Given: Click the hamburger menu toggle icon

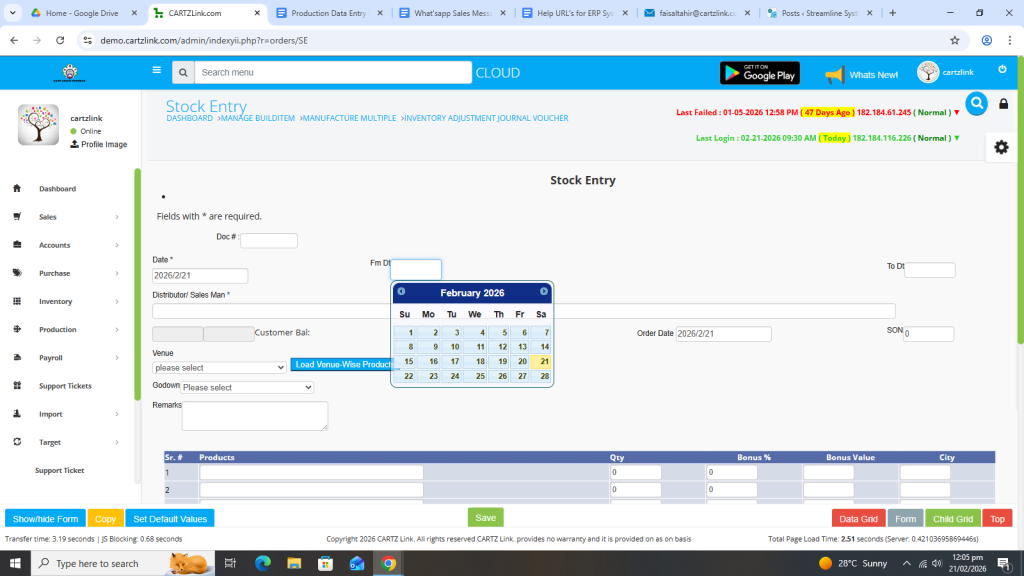Looking at the screenshot, I should pyautogui.click(x=156, y=71).
